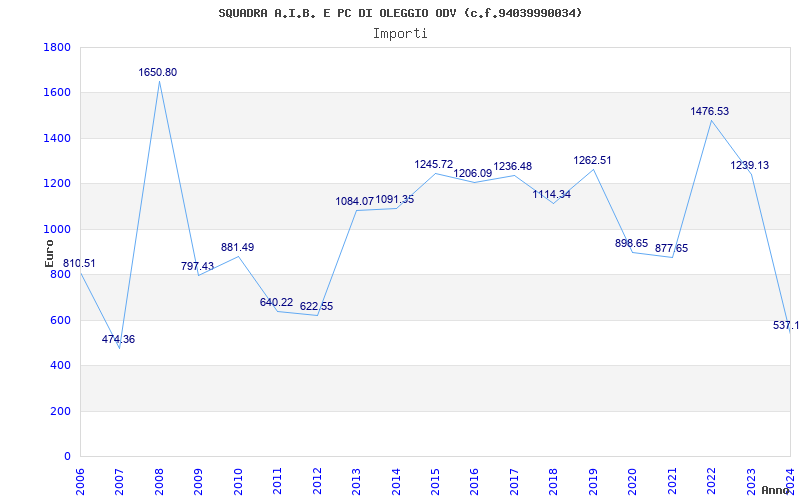Select the 622.55 data label

[316, 307]
